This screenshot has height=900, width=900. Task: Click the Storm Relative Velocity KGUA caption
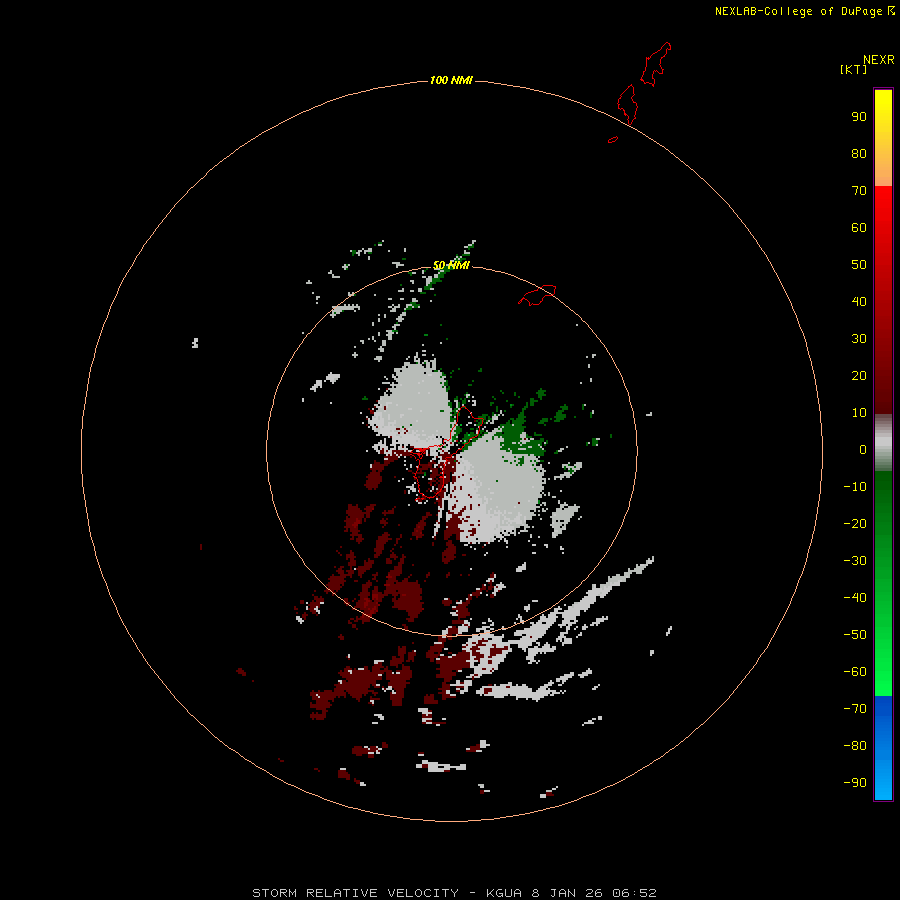pos(454,893)
